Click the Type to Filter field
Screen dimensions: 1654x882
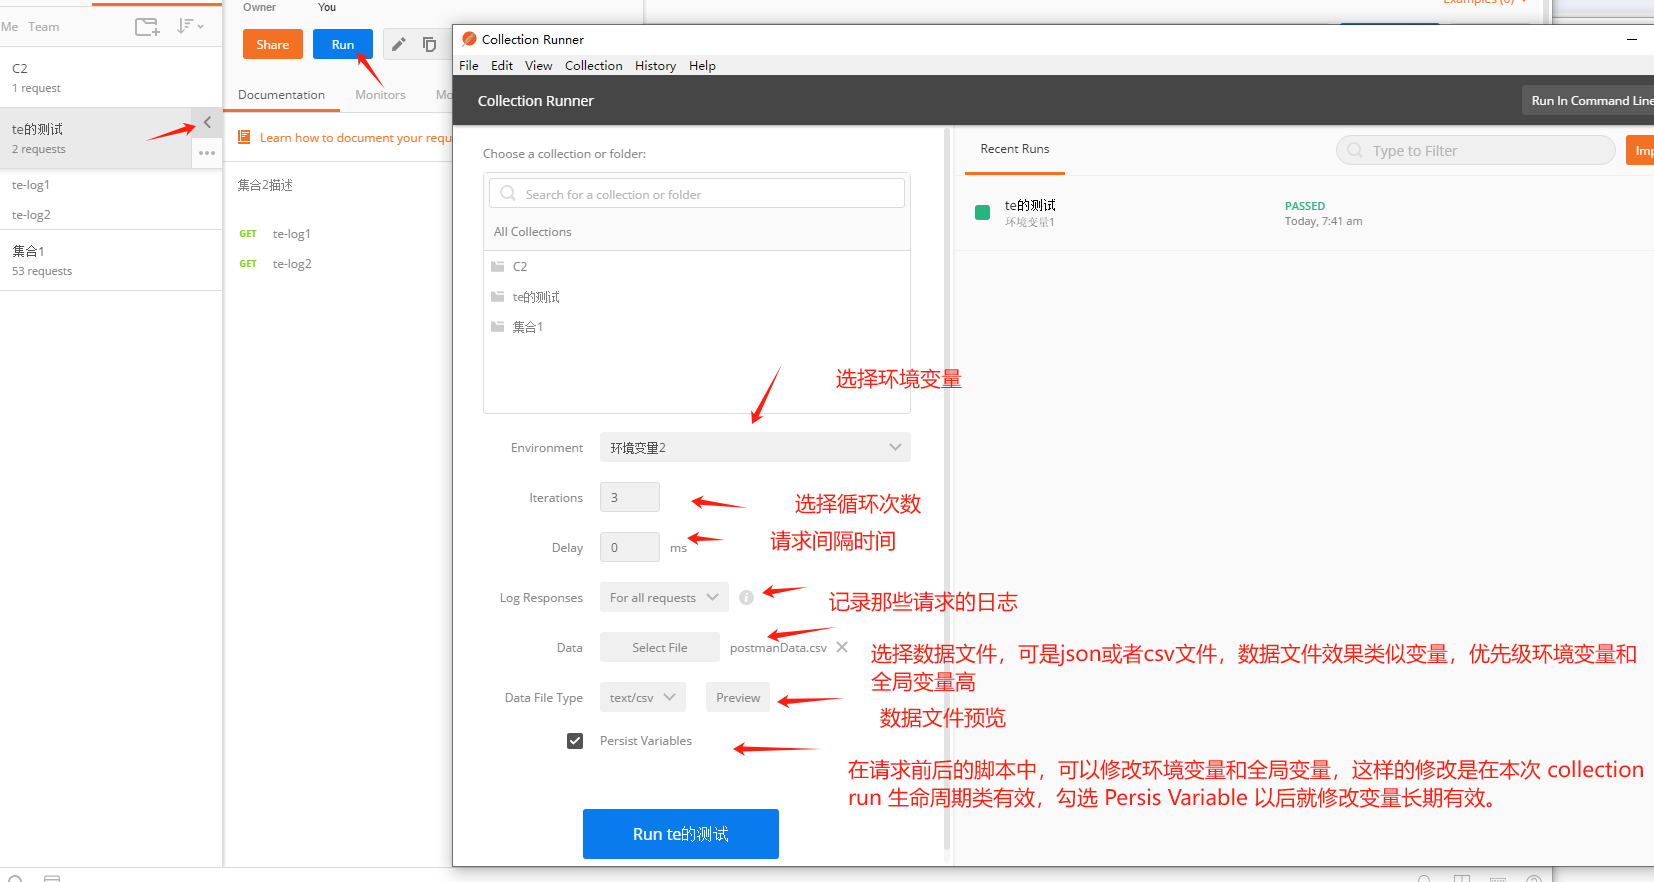(x=1476, y=150)
